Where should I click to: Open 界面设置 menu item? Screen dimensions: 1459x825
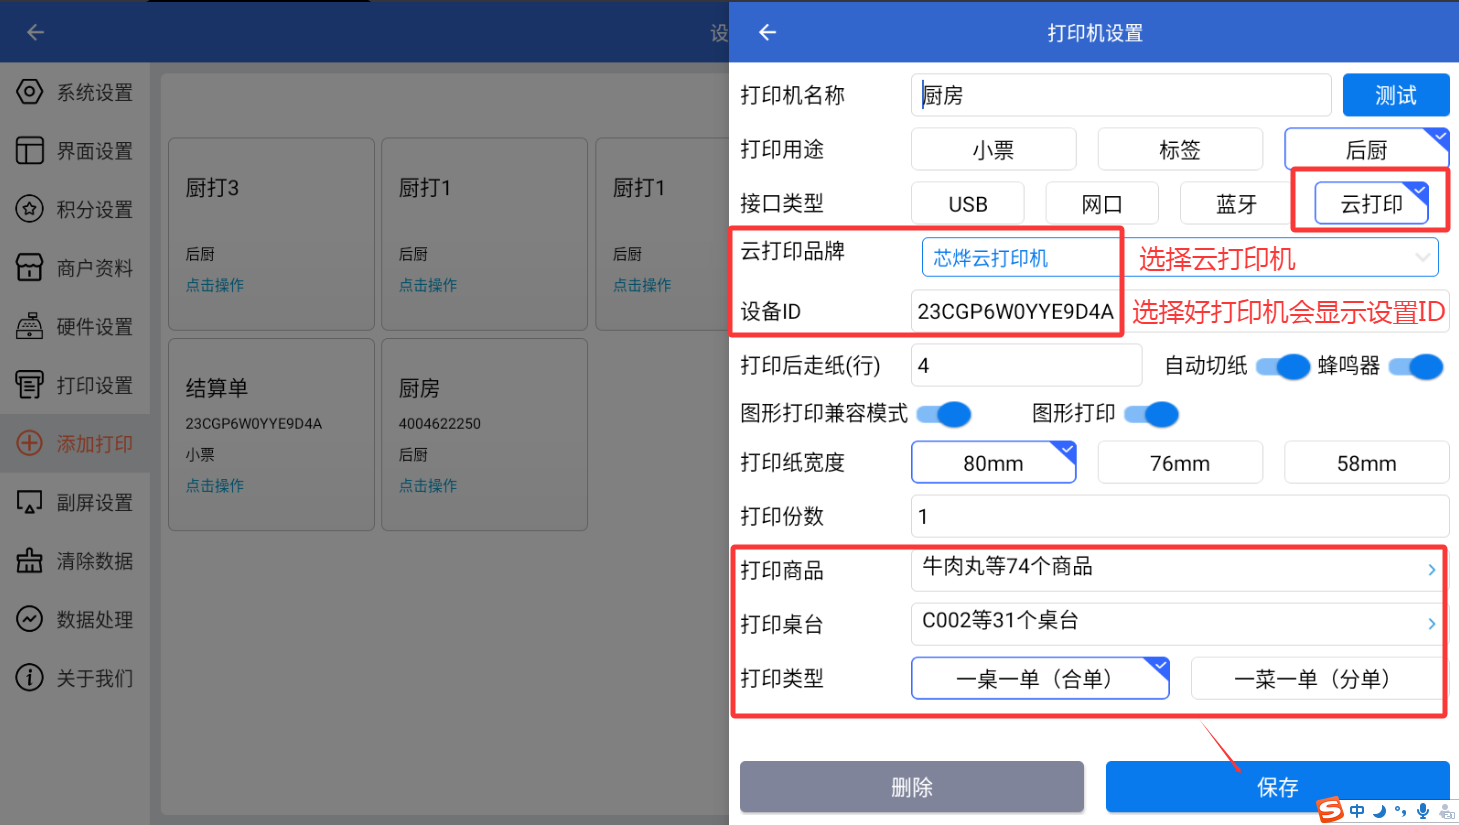pyautogui.click(x=75, y=151)
